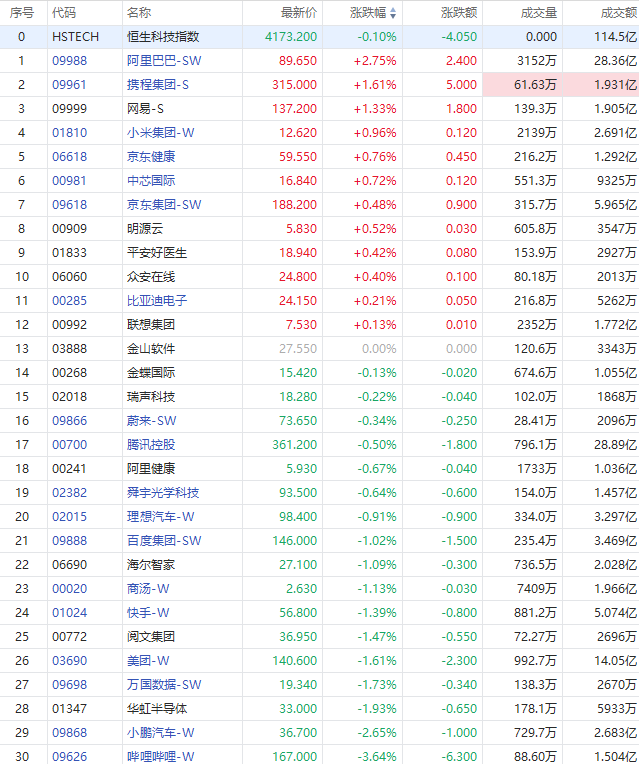639x764 pixels.
Task: Open 京东健康 stock name
Action: (151, 156)
